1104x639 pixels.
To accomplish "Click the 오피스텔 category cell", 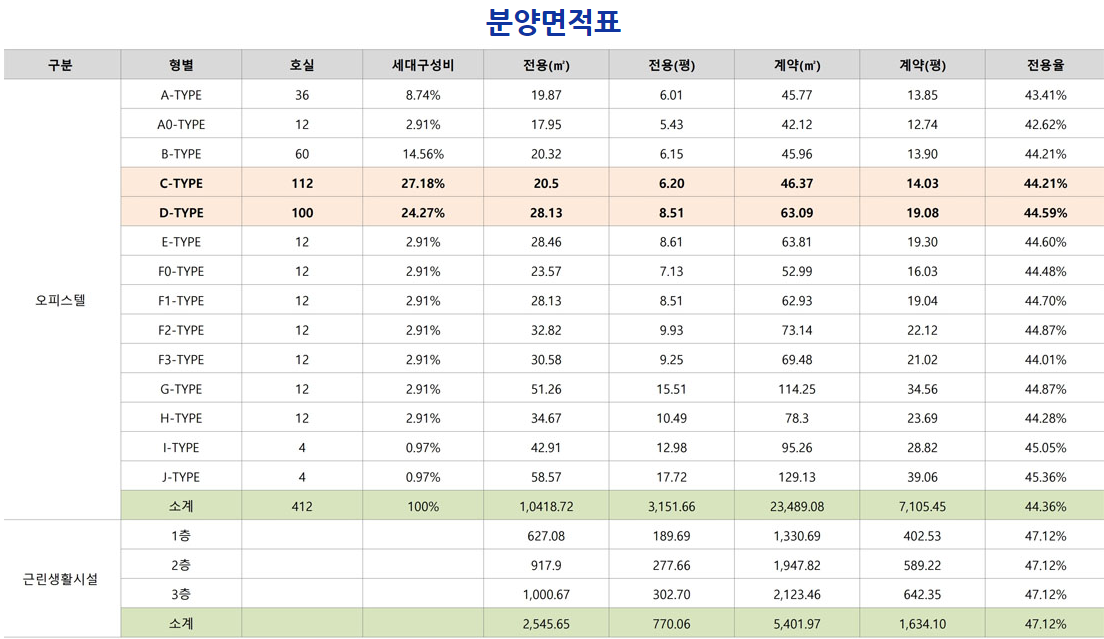I will 61,300.
